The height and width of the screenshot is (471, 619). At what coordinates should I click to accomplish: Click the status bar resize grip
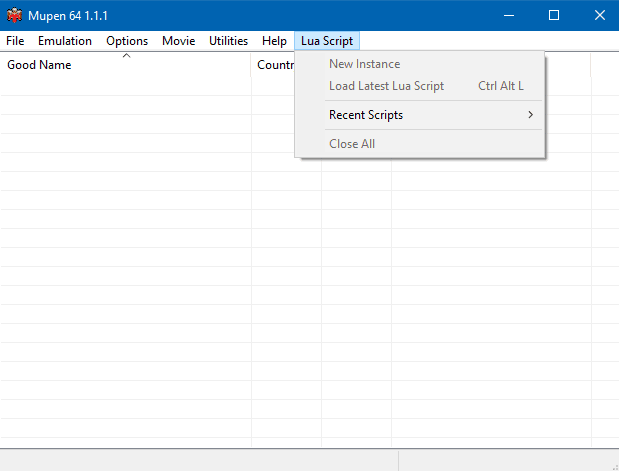[614, 466]
